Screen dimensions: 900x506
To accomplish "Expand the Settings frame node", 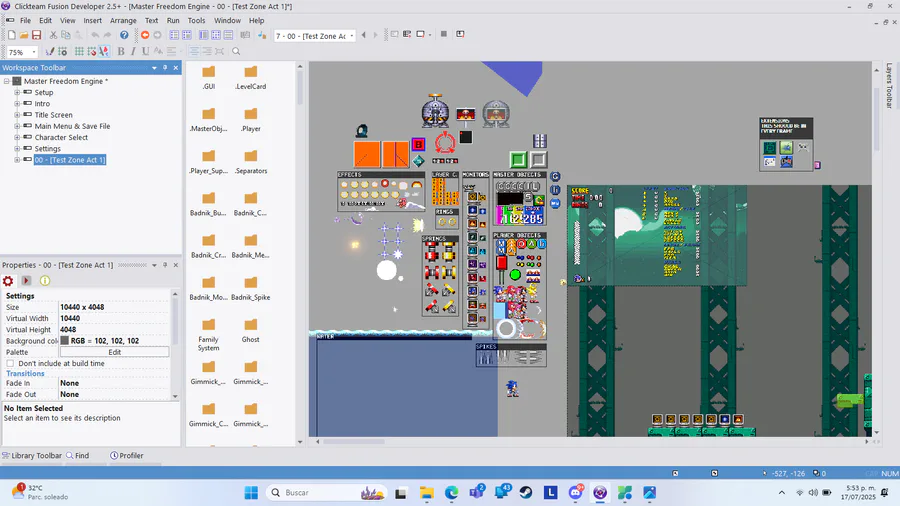I will pos(17,149).
